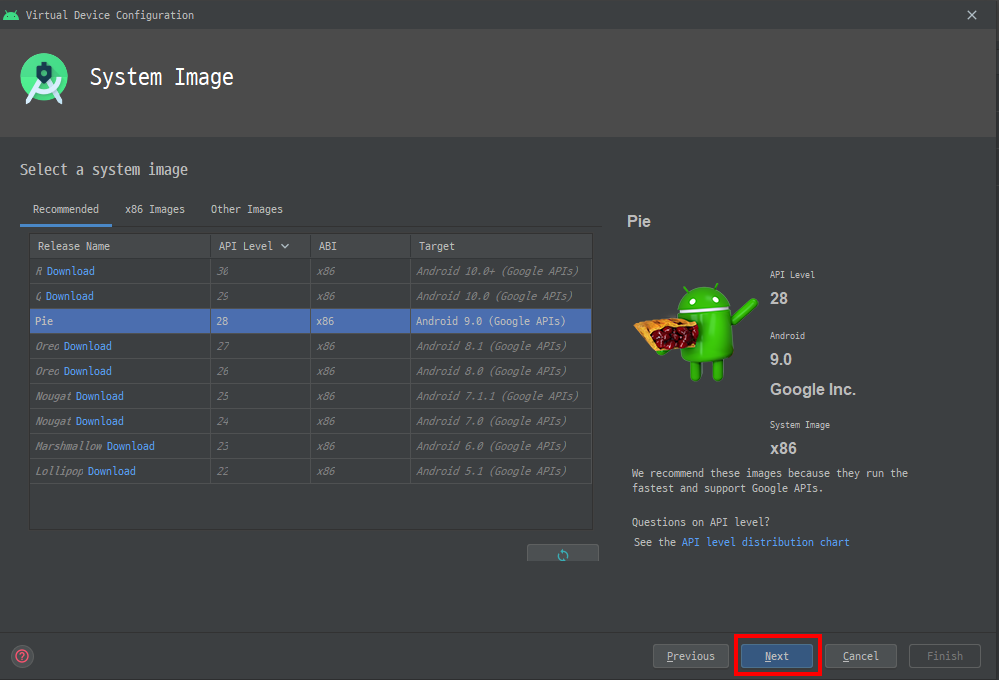Screen dimensions: 999x680
Task: Click Android 6.0 (Google APIs) target cell
Action: point(501,446)
